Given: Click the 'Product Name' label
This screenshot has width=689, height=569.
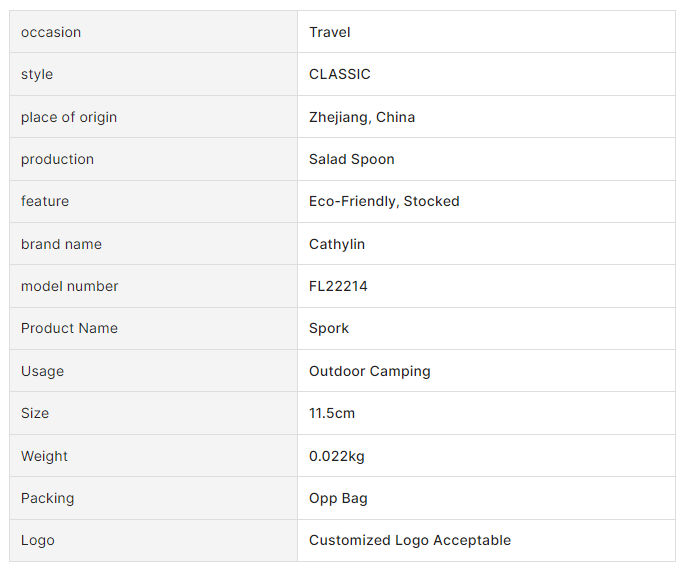Looking at the screenshot, I should tap(69, 328).
